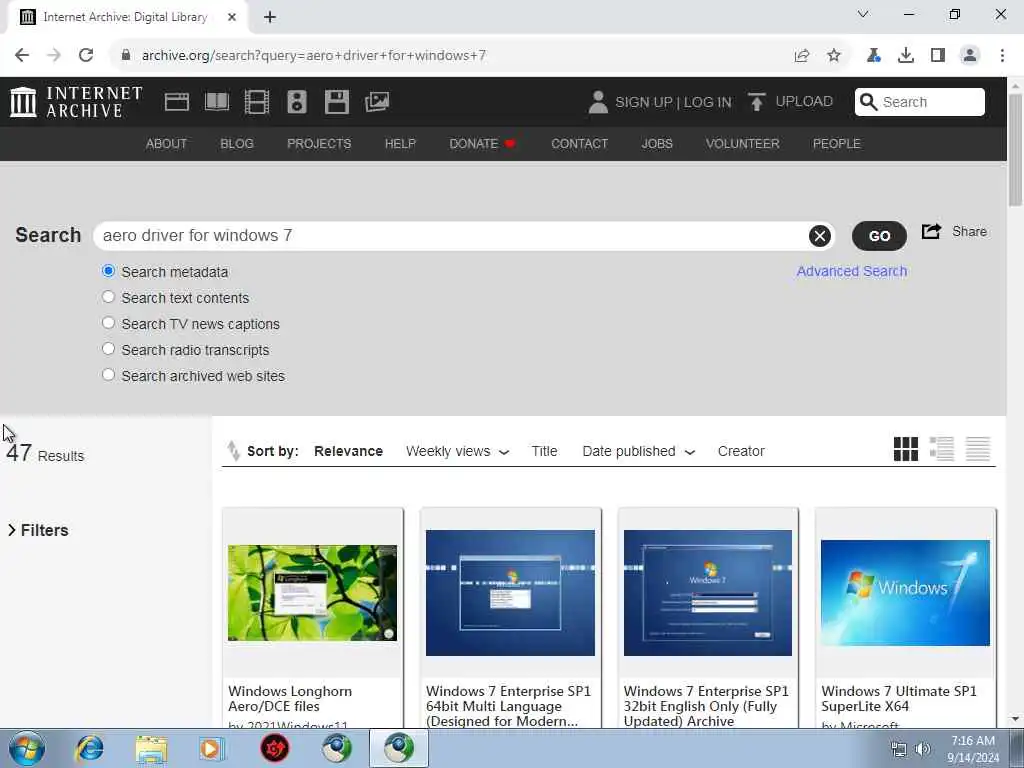1024x768 pixels.
Task: Open the DONATE menu item
Action: tap(483, 144)
